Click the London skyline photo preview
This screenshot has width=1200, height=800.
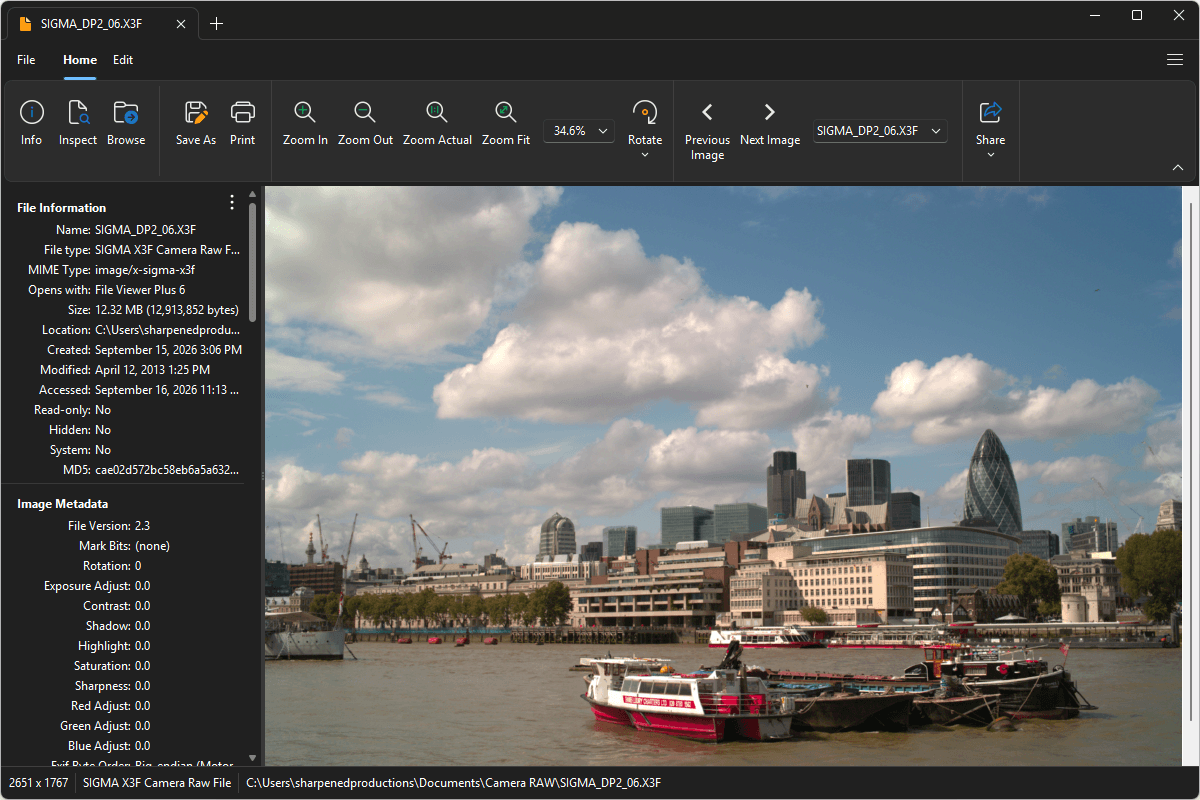pos(723,476)
